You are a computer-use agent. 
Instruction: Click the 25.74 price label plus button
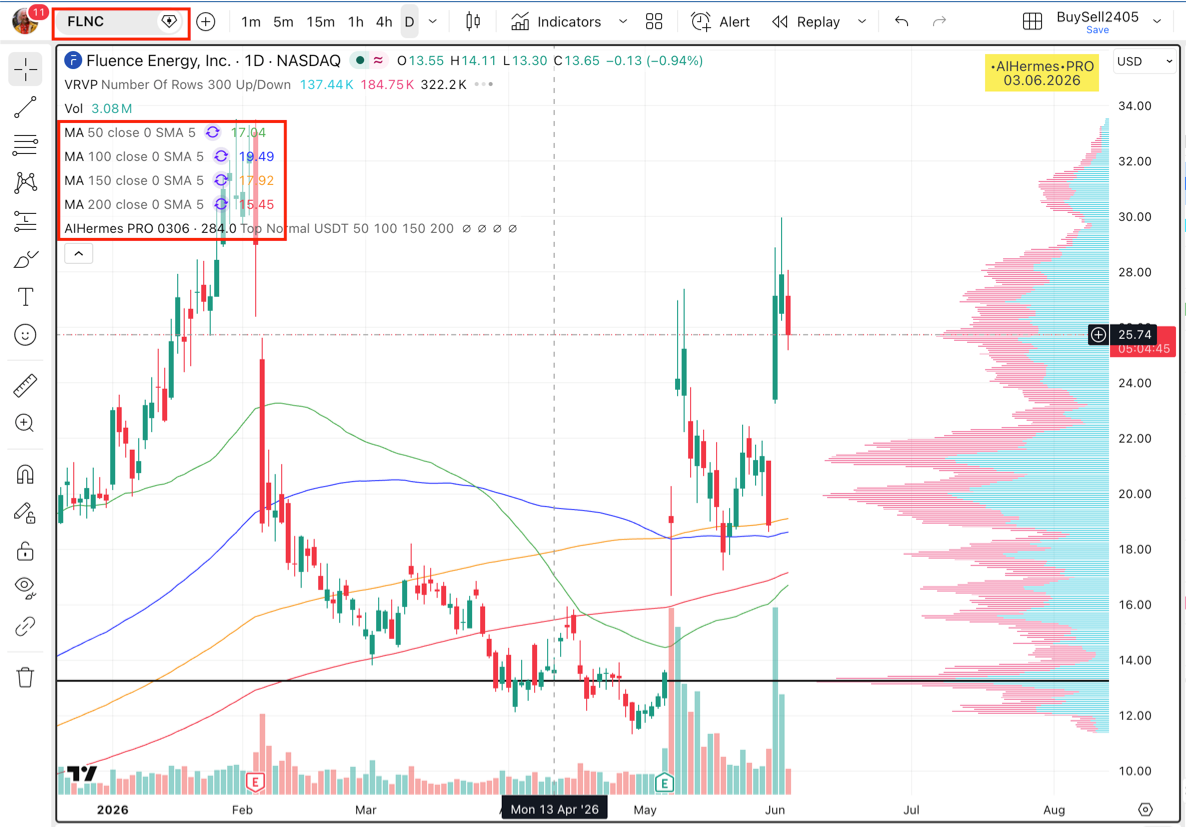pyautogui.click(x=1098, y=334)
